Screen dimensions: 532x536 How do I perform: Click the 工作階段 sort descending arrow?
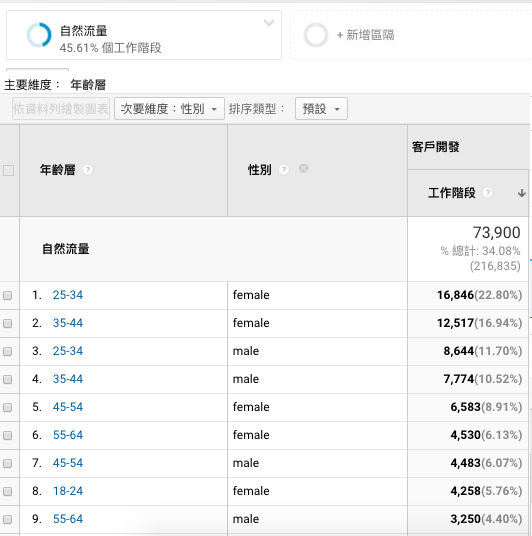tap(521, 193)
